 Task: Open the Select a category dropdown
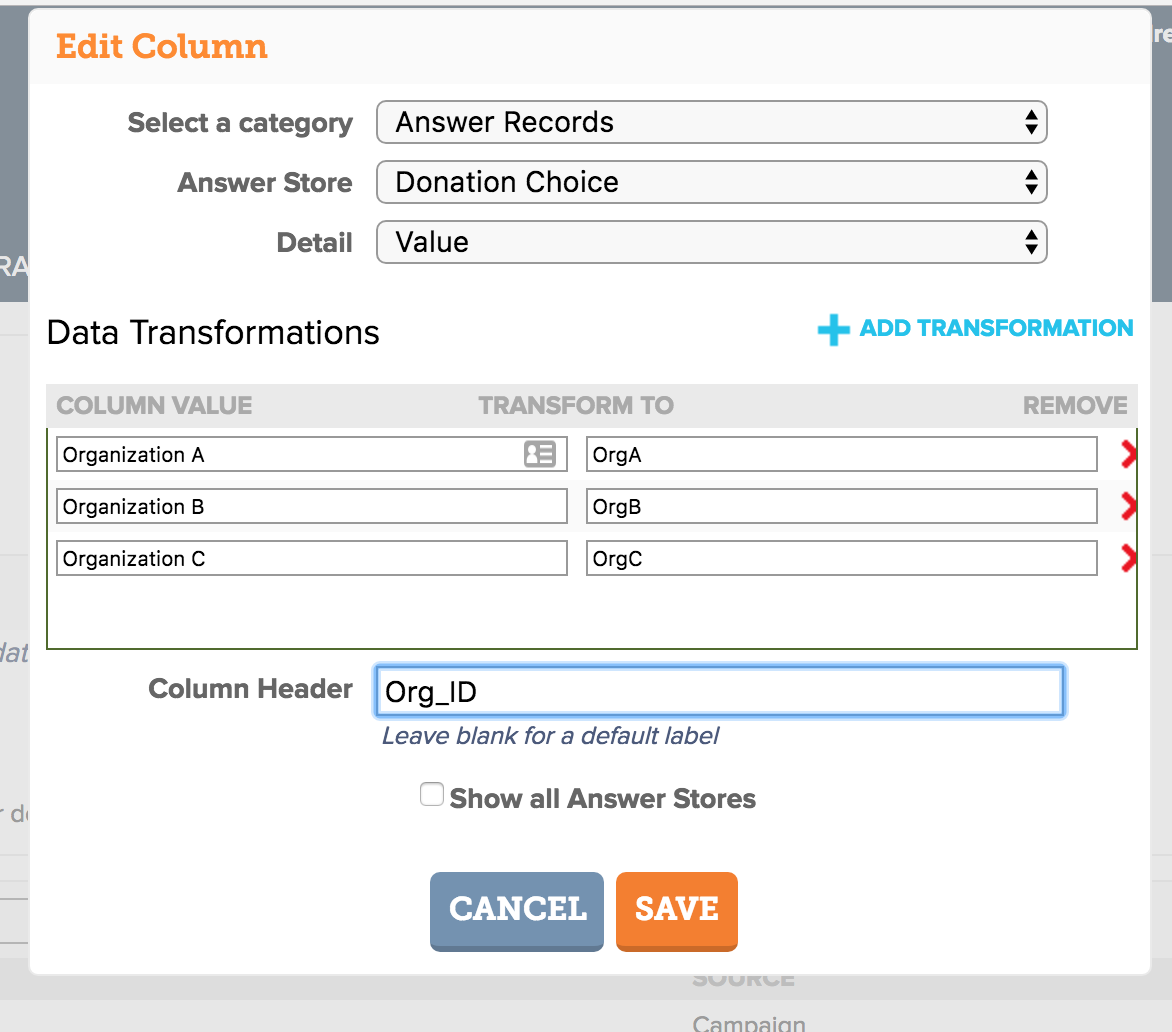tap(712, 122)
